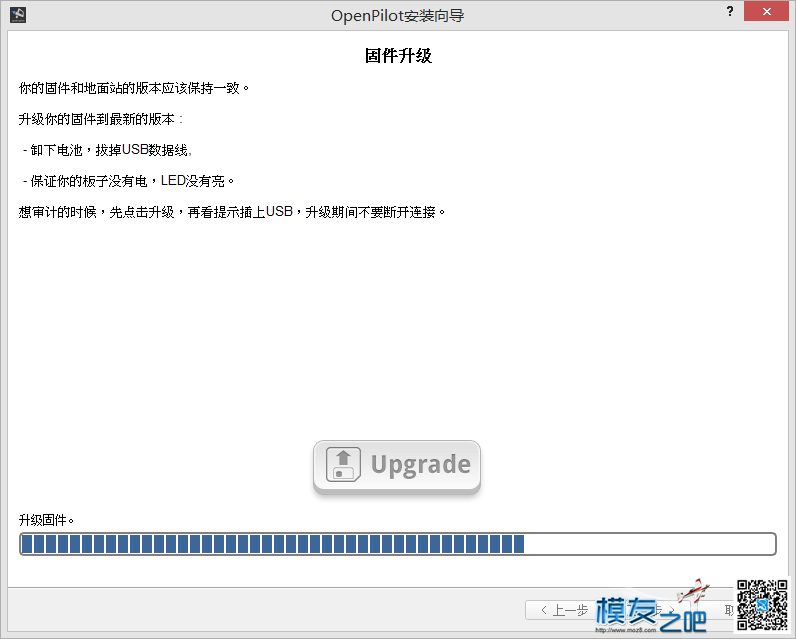Click the 升级固件。 status label

pos(46,520)
